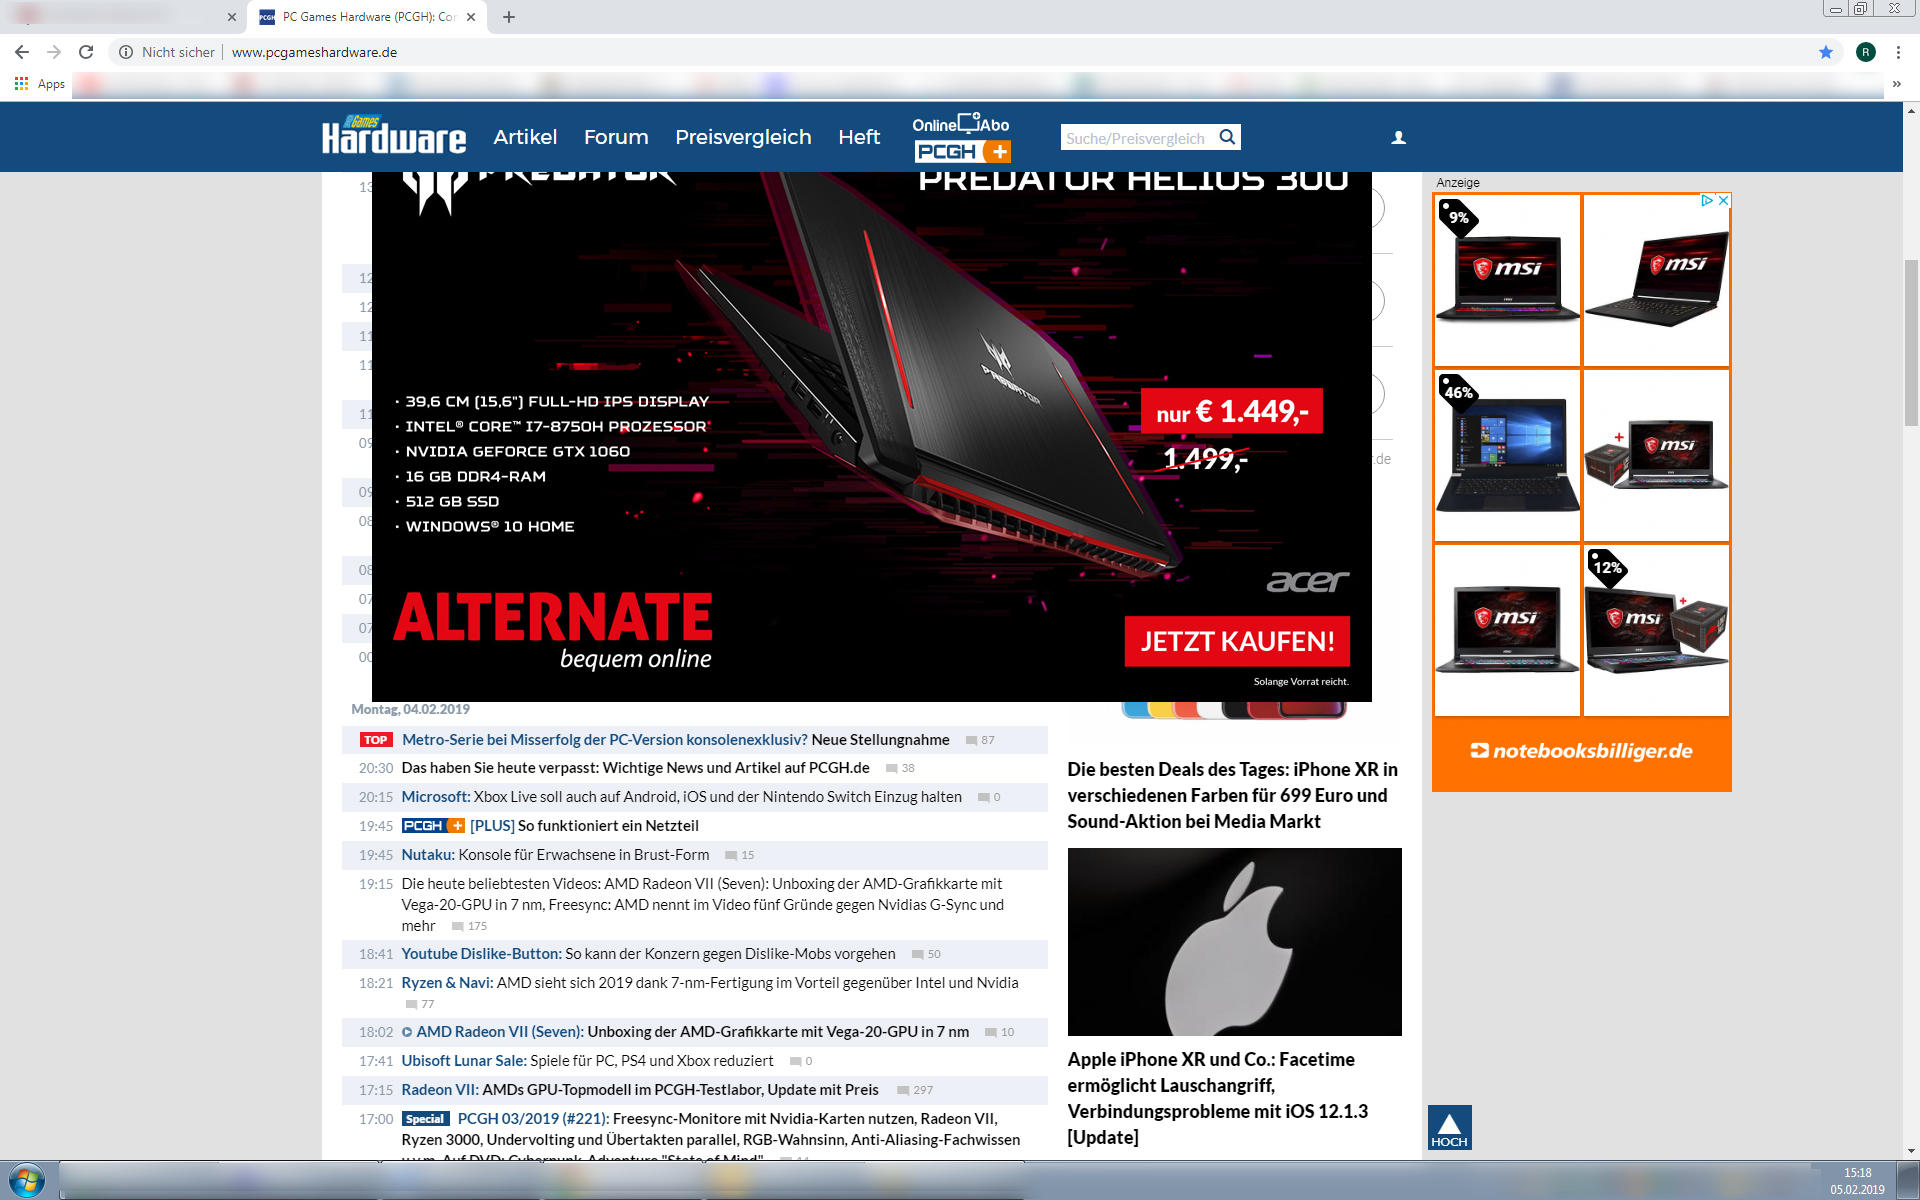Click the ALTERNATE logo in the ad
Image resolution: width=1920 pixels, height=1200 pixels.
click(x=553, y=630)
